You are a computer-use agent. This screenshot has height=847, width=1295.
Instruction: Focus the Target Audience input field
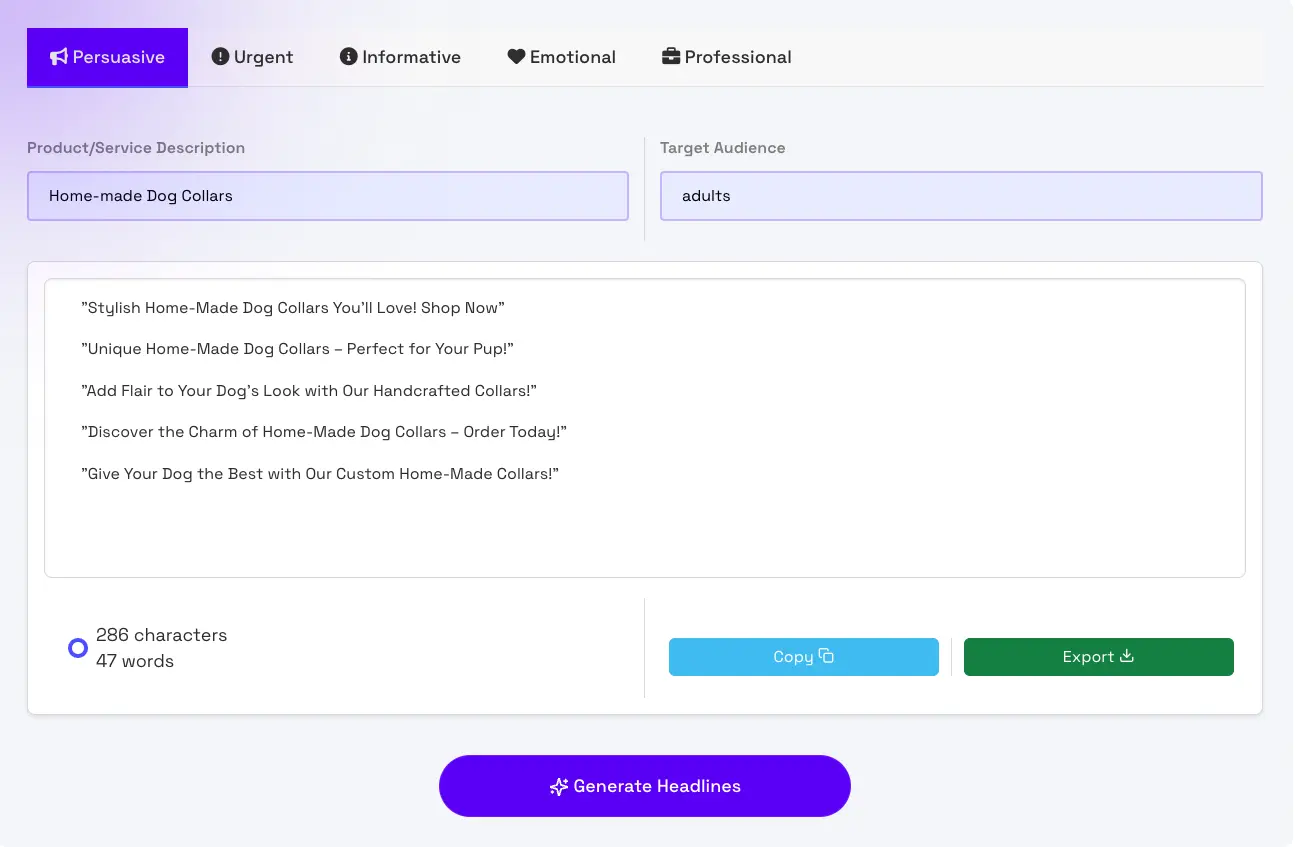[961, 196]
